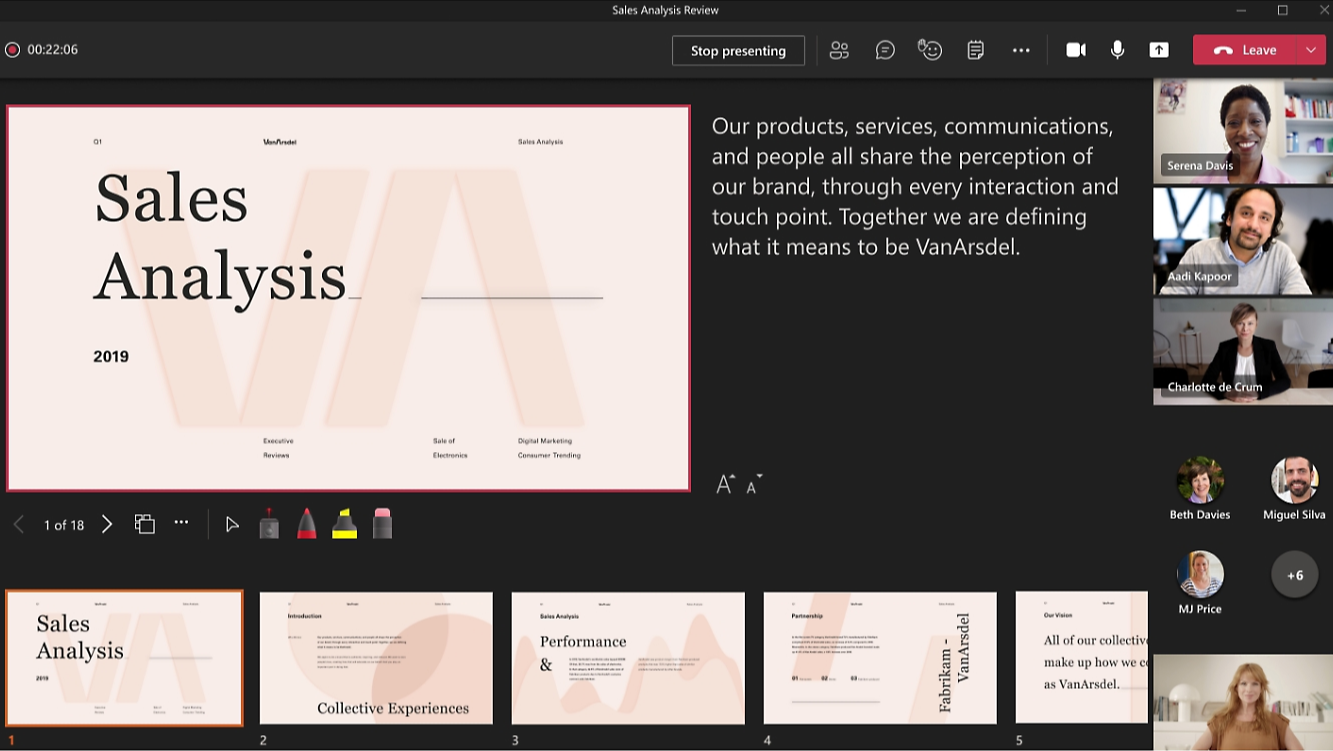Open the slide grid view icon
This screenshot has width=1333, height=751.
[x=145, y=524]
